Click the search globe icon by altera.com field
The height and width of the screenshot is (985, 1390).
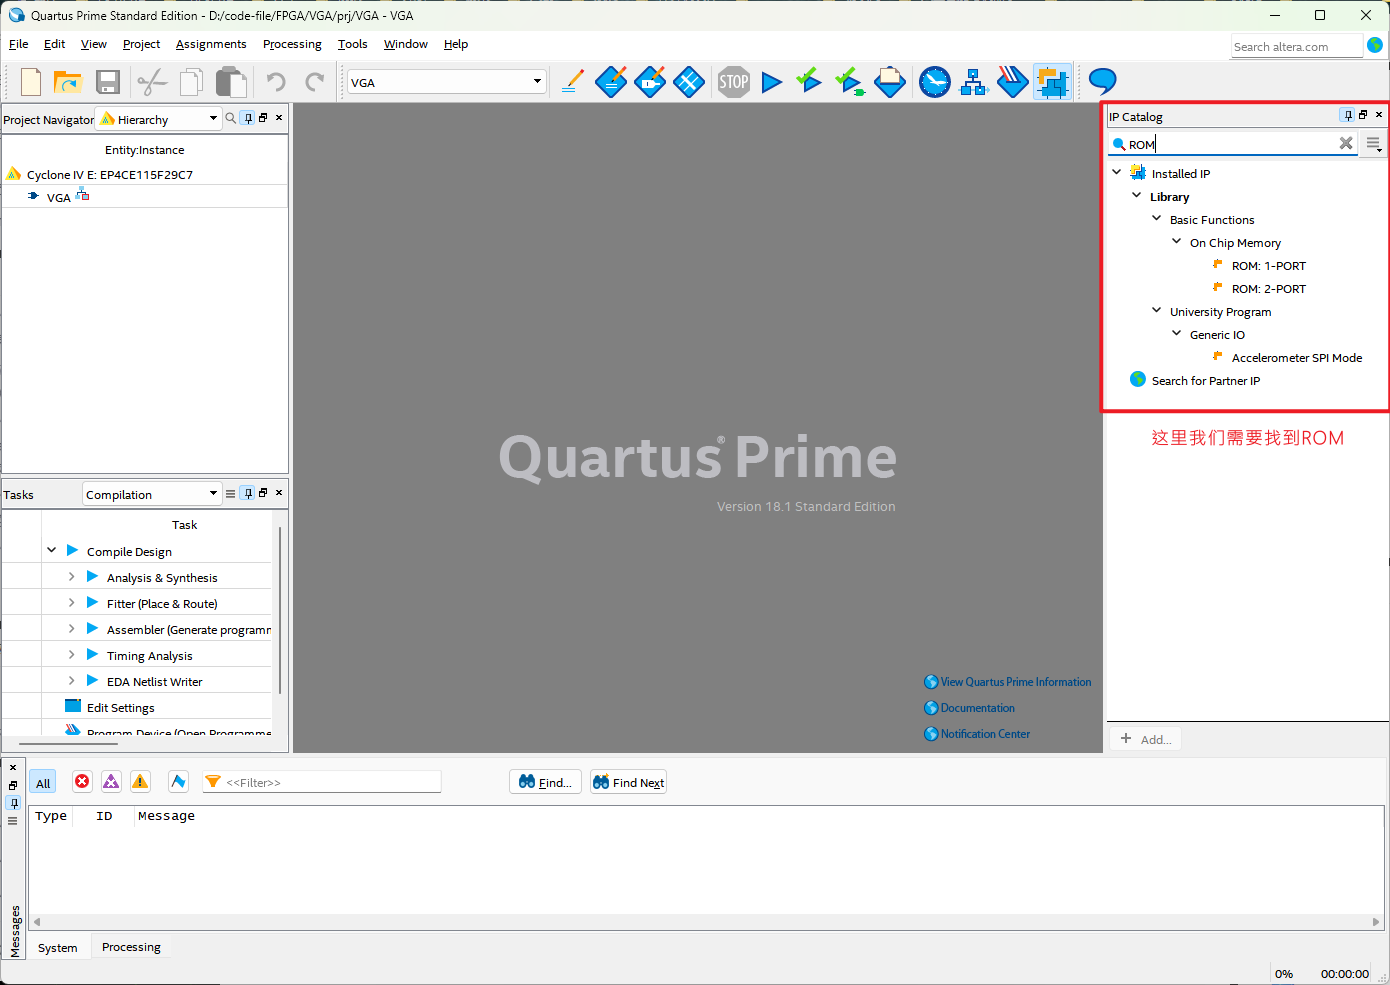pyautogui.click(x=1375, y=45)
